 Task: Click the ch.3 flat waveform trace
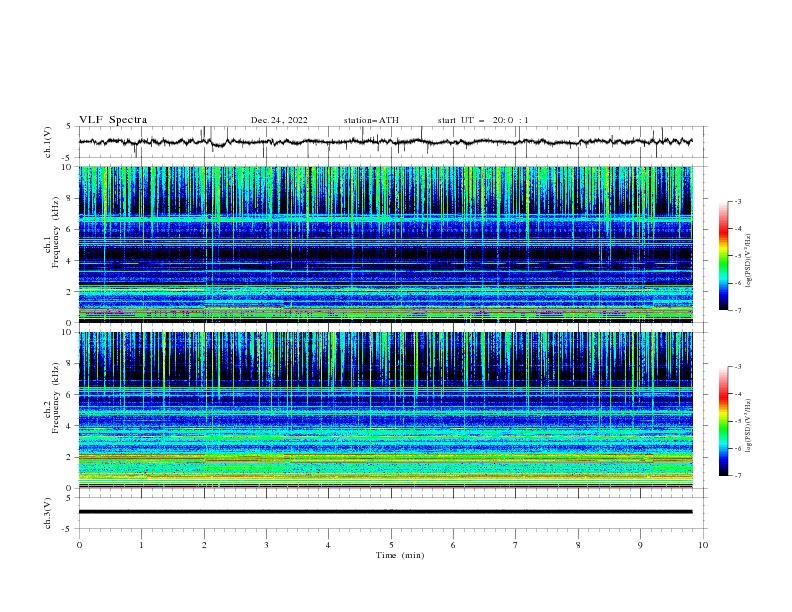[x=386, y=512]
